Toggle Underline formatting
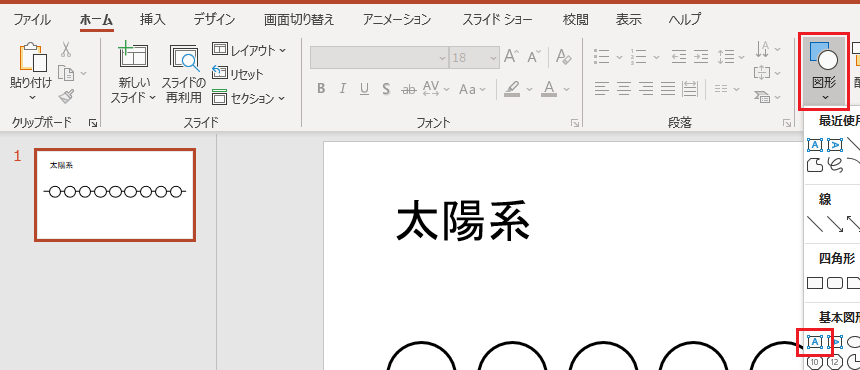Screen dimensions: 860x370 [x=364, y=88]
